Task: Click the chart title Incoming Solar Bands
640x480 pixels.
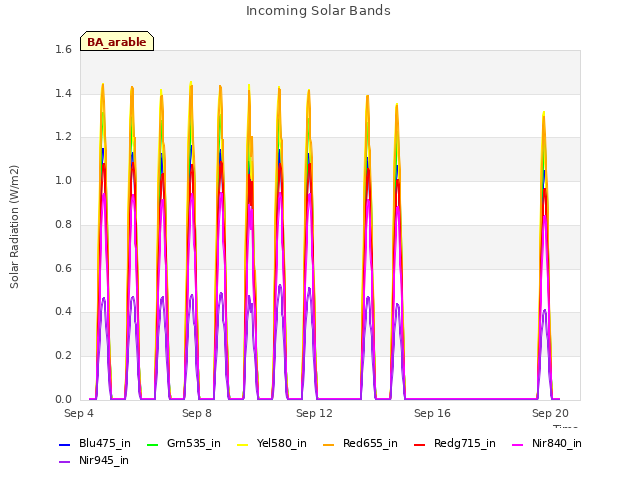Action: point(318,11)
